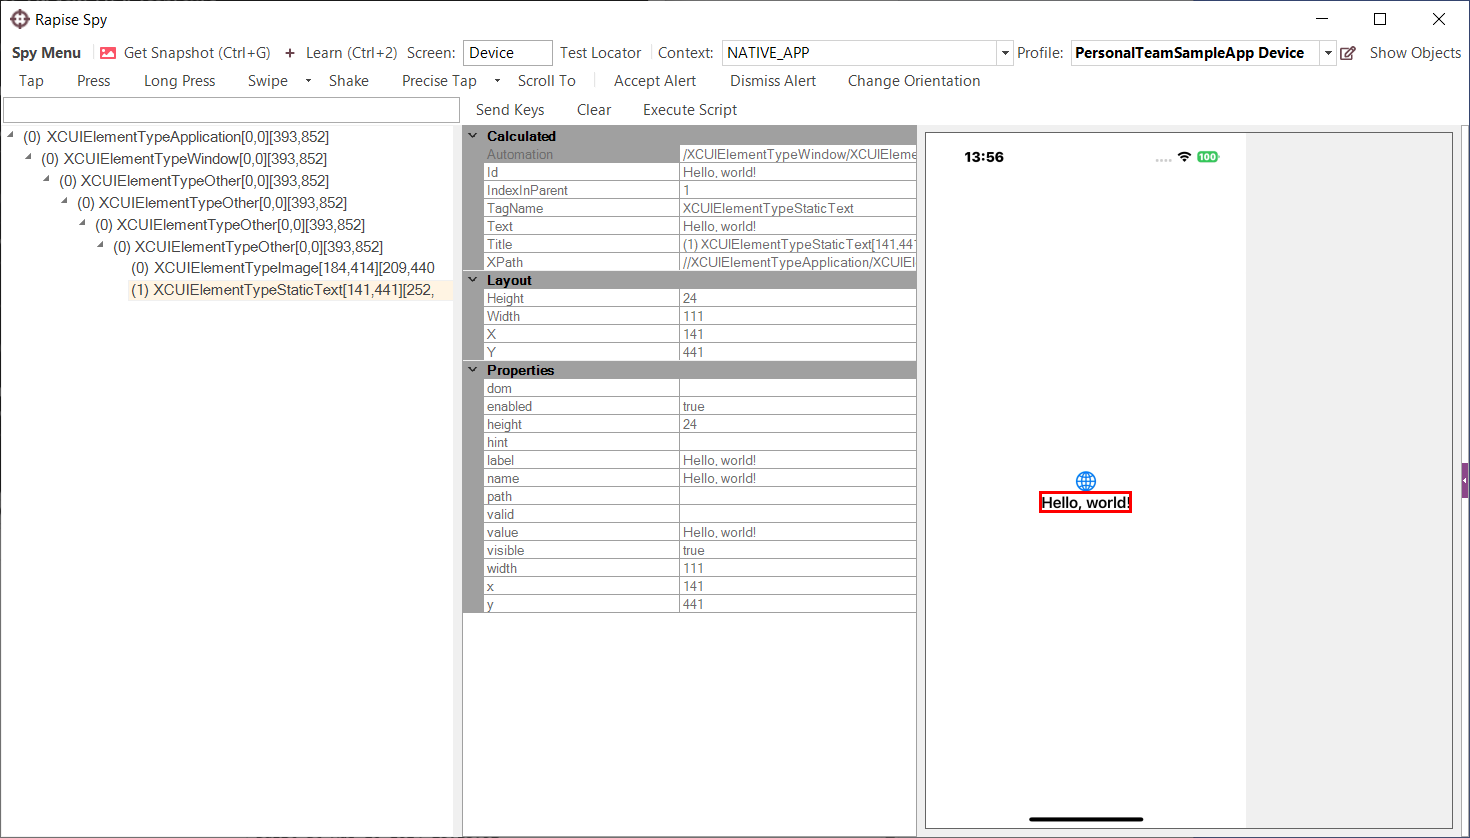Click the edit profile pencil icon

point(1348,53)
